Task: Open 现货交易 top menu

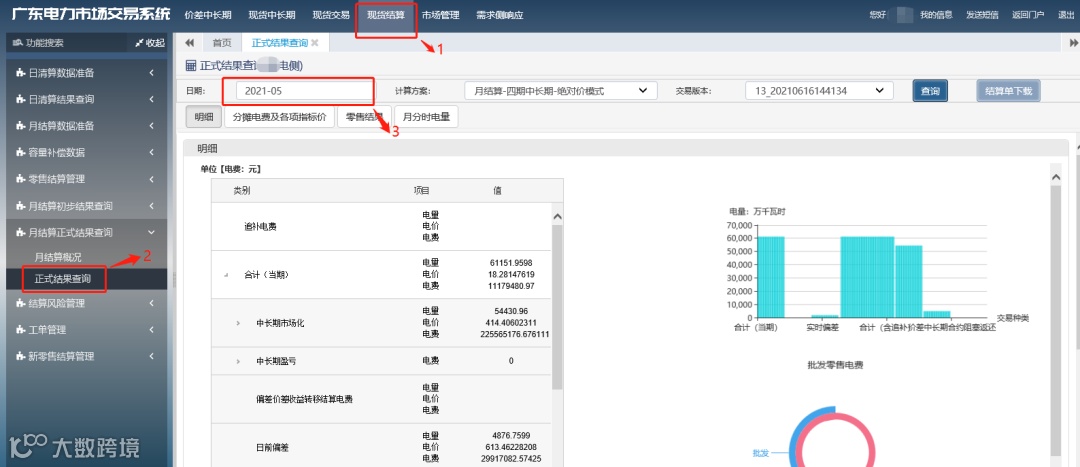Action: click(x=331, y=15)
